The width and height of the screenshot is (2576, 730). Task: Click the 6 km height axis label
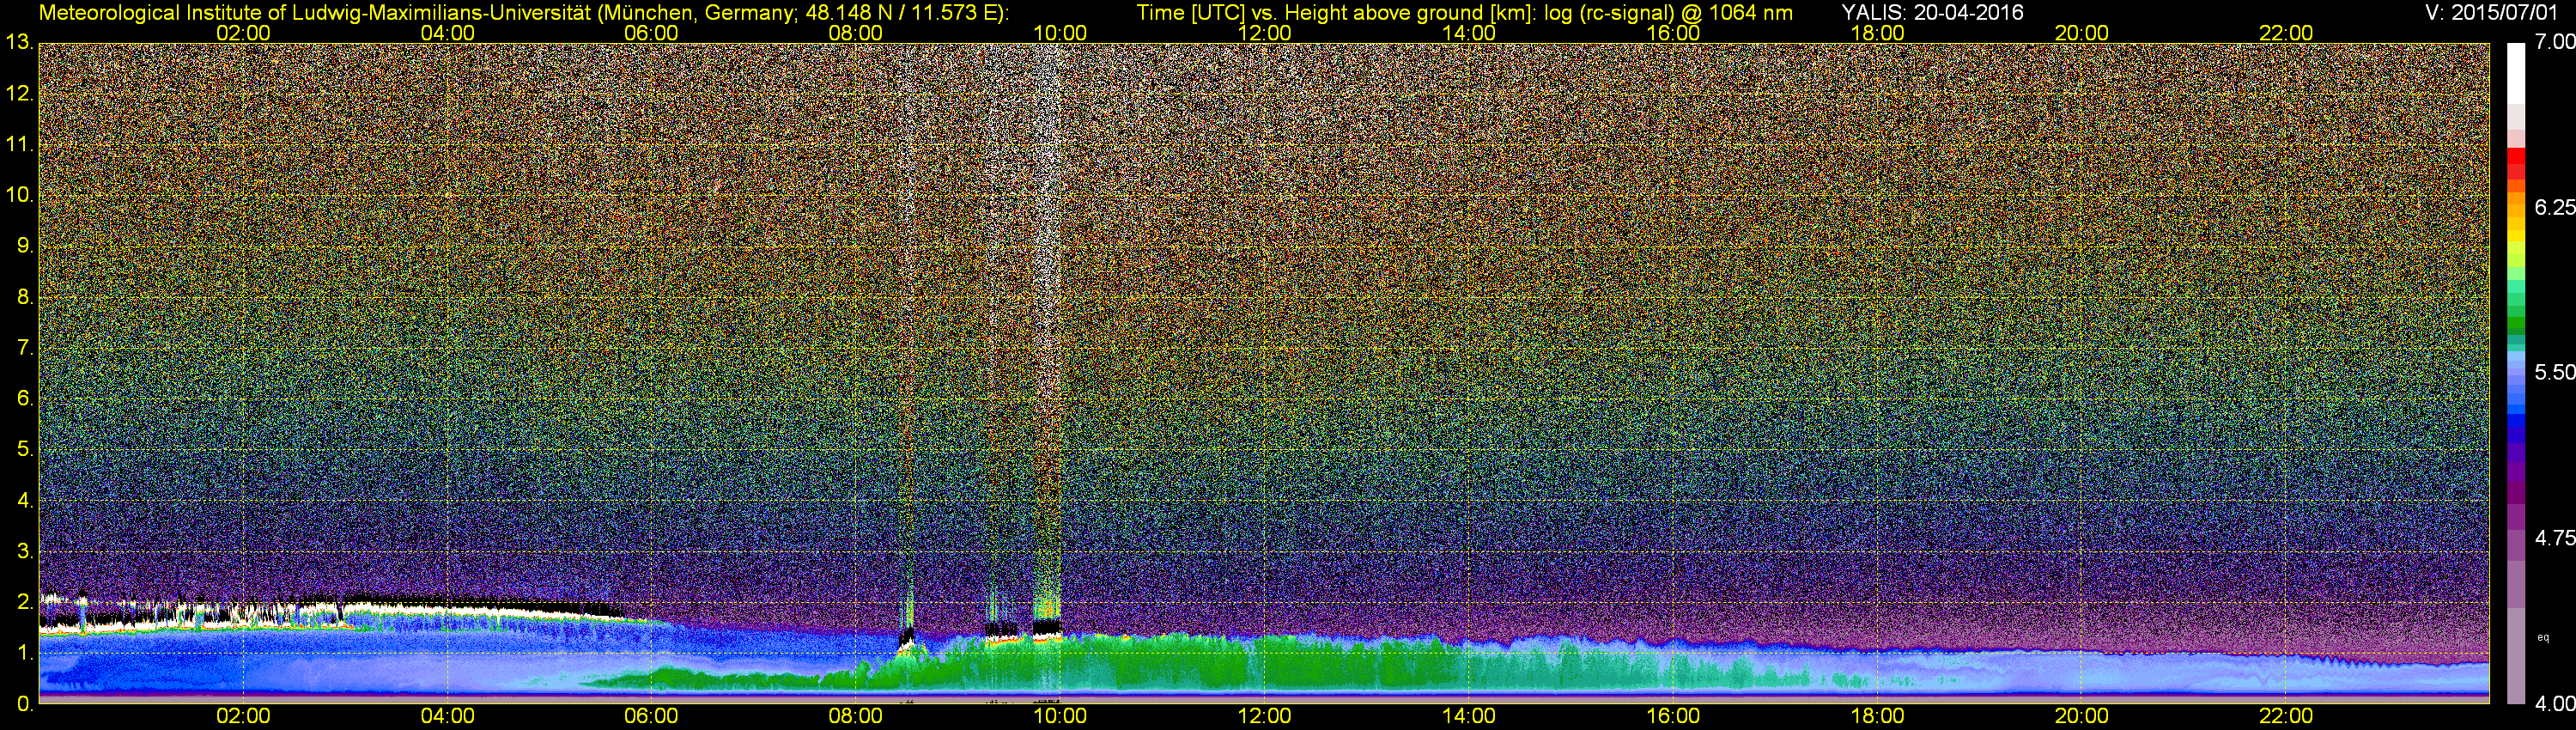tap(25, 399)
